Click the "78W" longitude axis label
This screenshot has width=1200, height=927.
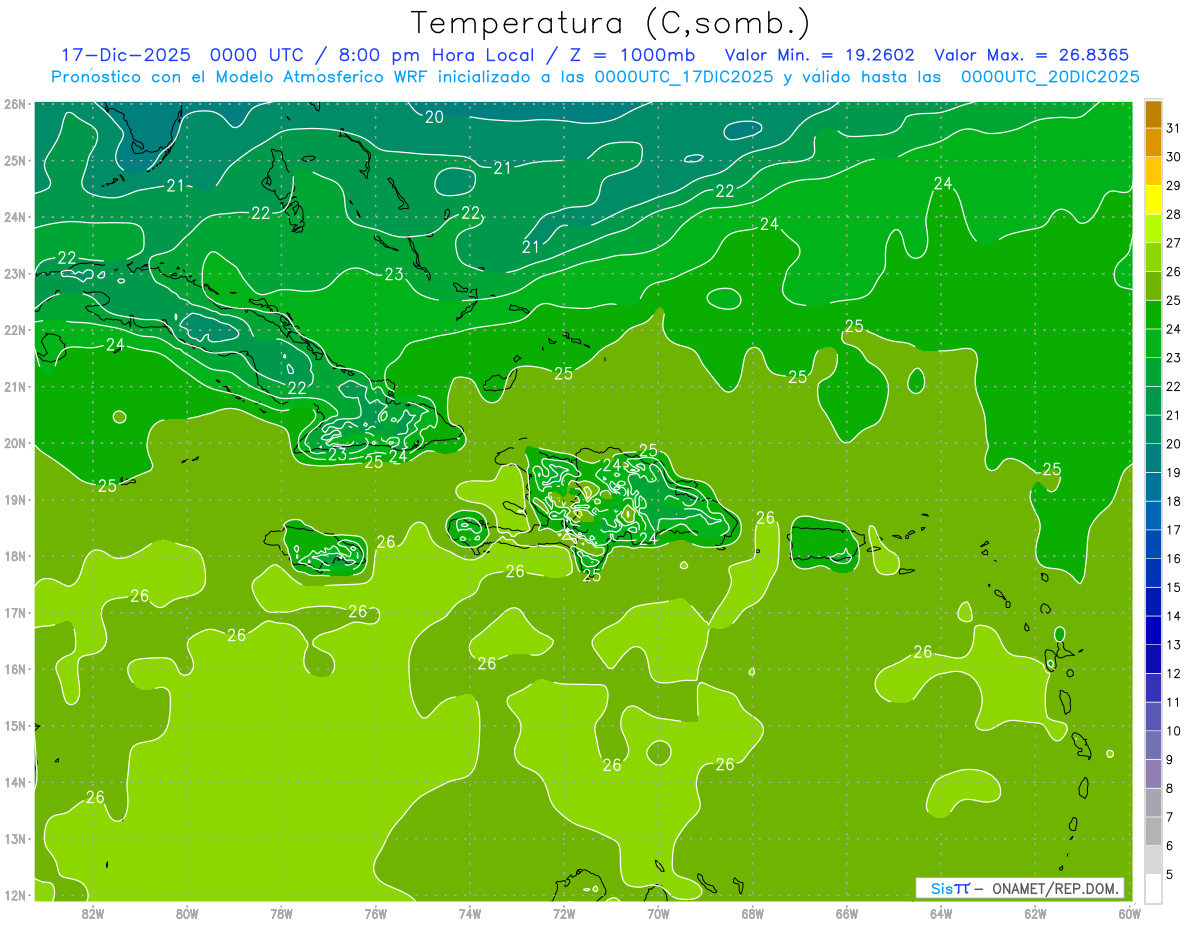pyautogui.click(x=281, y=912)
